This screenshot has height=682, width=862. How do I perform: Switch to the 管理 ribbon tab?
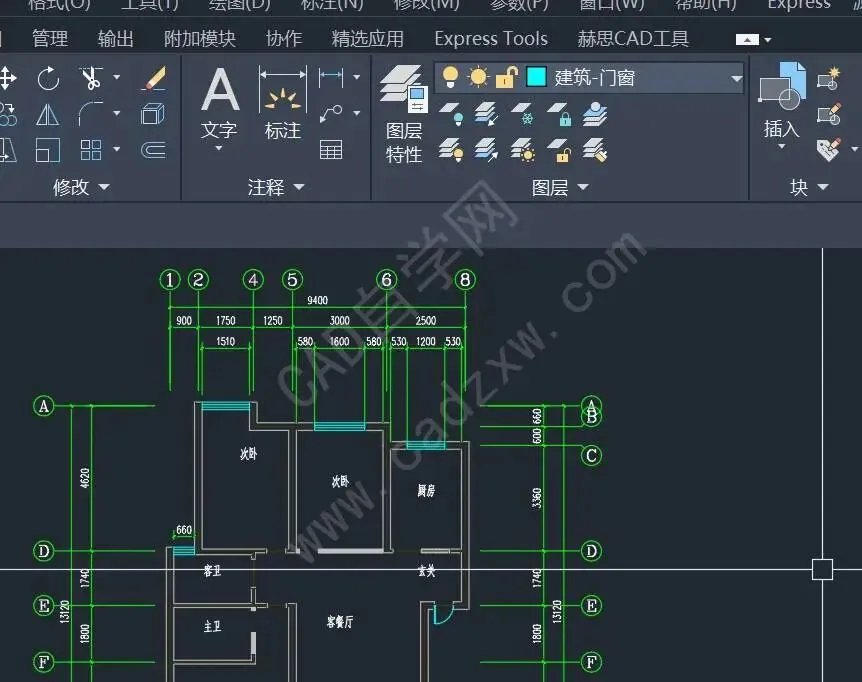pos(51,39)
